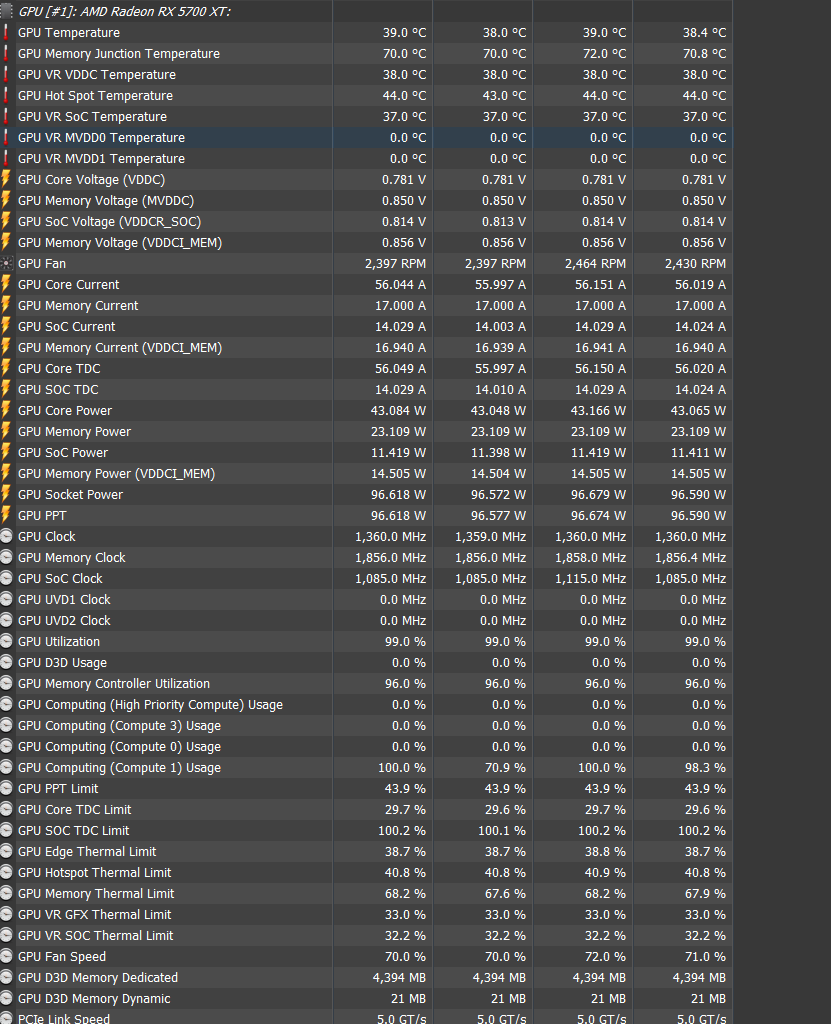Screen dimensions: 831x1024
Task: Select the GPU D3D Memory Dynamic label
Action: point(94,999)
